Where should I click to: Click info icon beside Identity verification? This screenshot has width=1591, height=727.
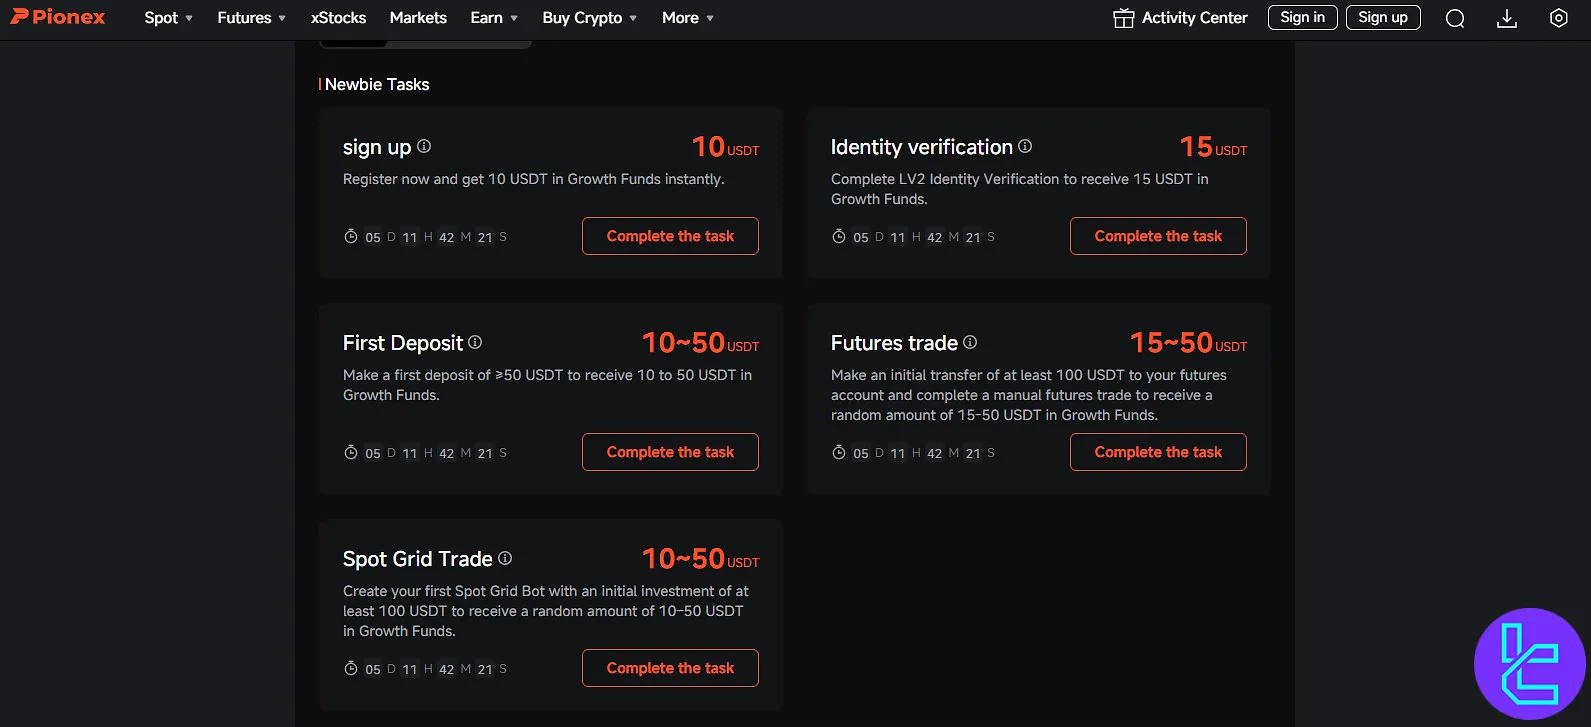(1025, 146)
